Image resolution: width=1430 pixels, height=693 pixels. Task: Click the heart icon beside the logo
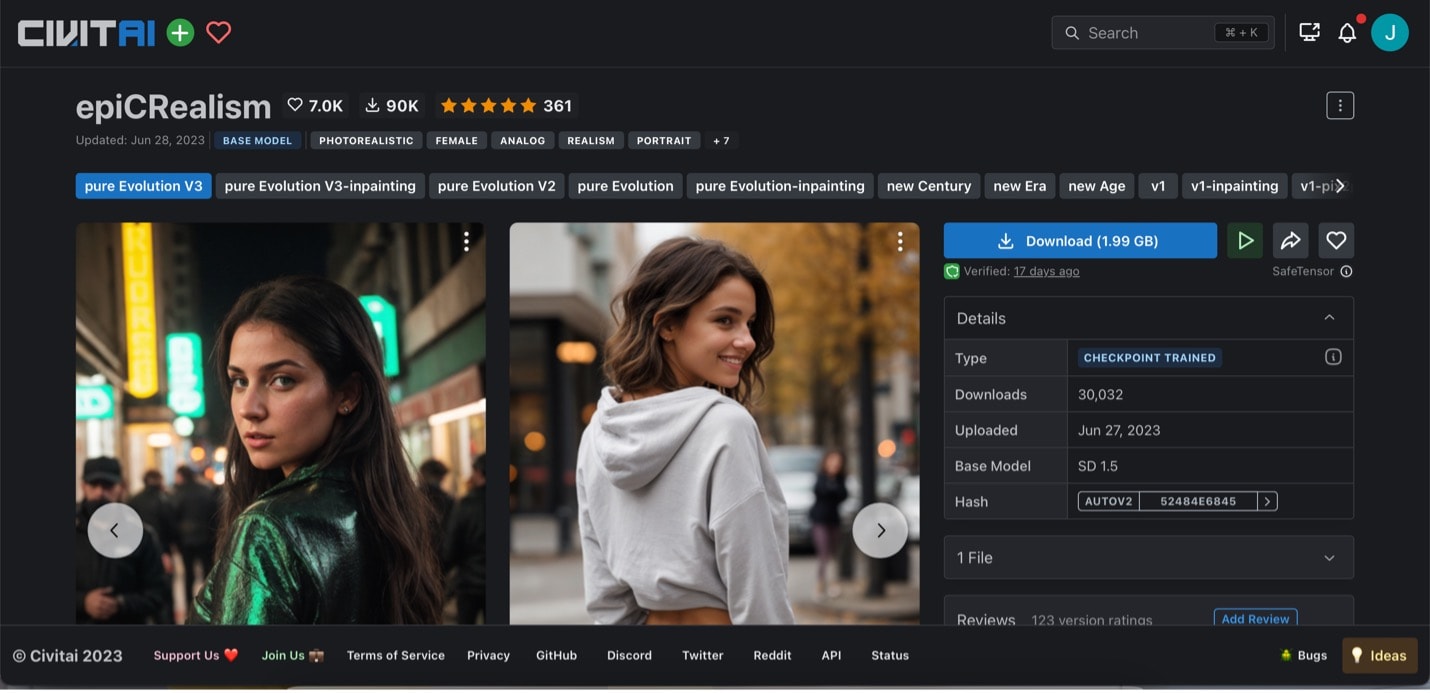(x=218, y=33)
